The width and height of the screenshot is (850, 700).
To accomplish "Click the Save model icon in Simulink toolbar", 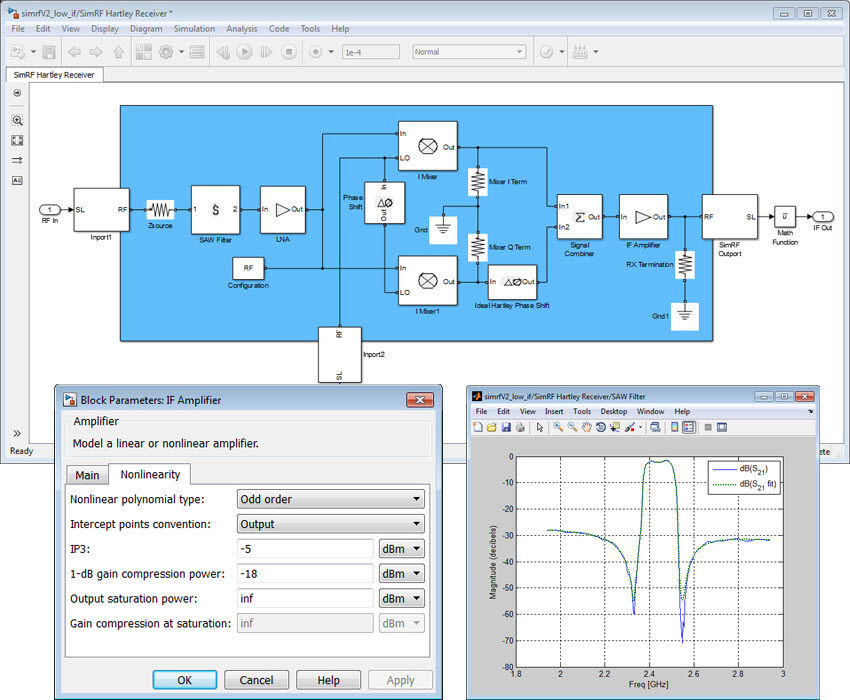I will click(x=49, y=52).
